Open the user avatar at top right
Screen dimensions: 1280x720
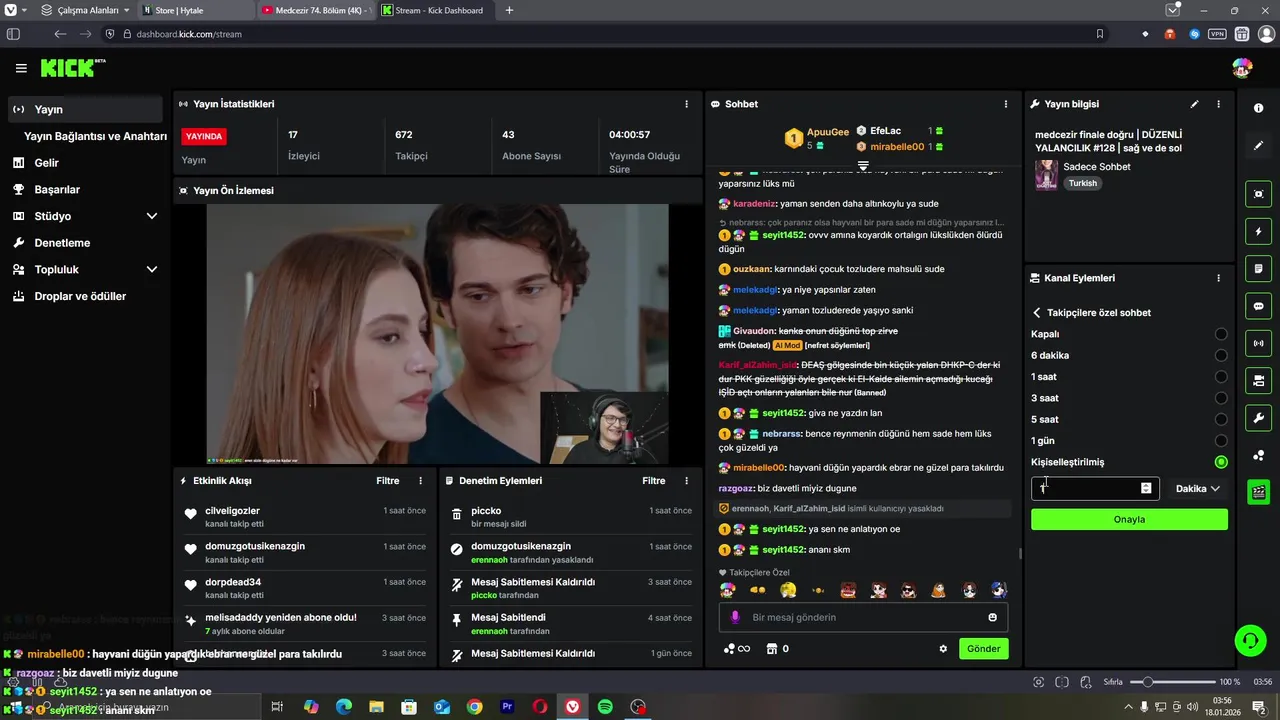(x=1242, y=68)
